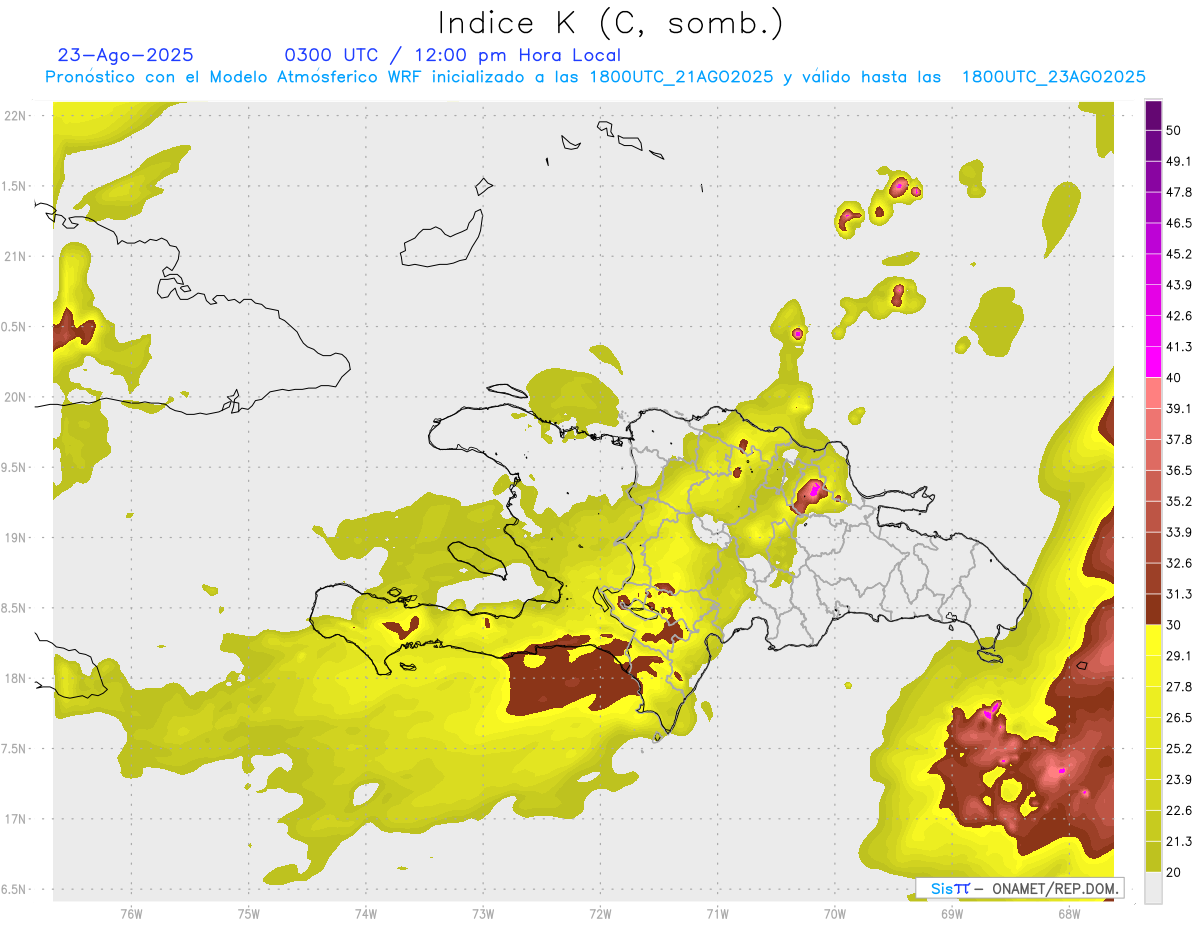Click "0300 UTC / 12:00 pm Hora Local" time text

click(453, 55)
